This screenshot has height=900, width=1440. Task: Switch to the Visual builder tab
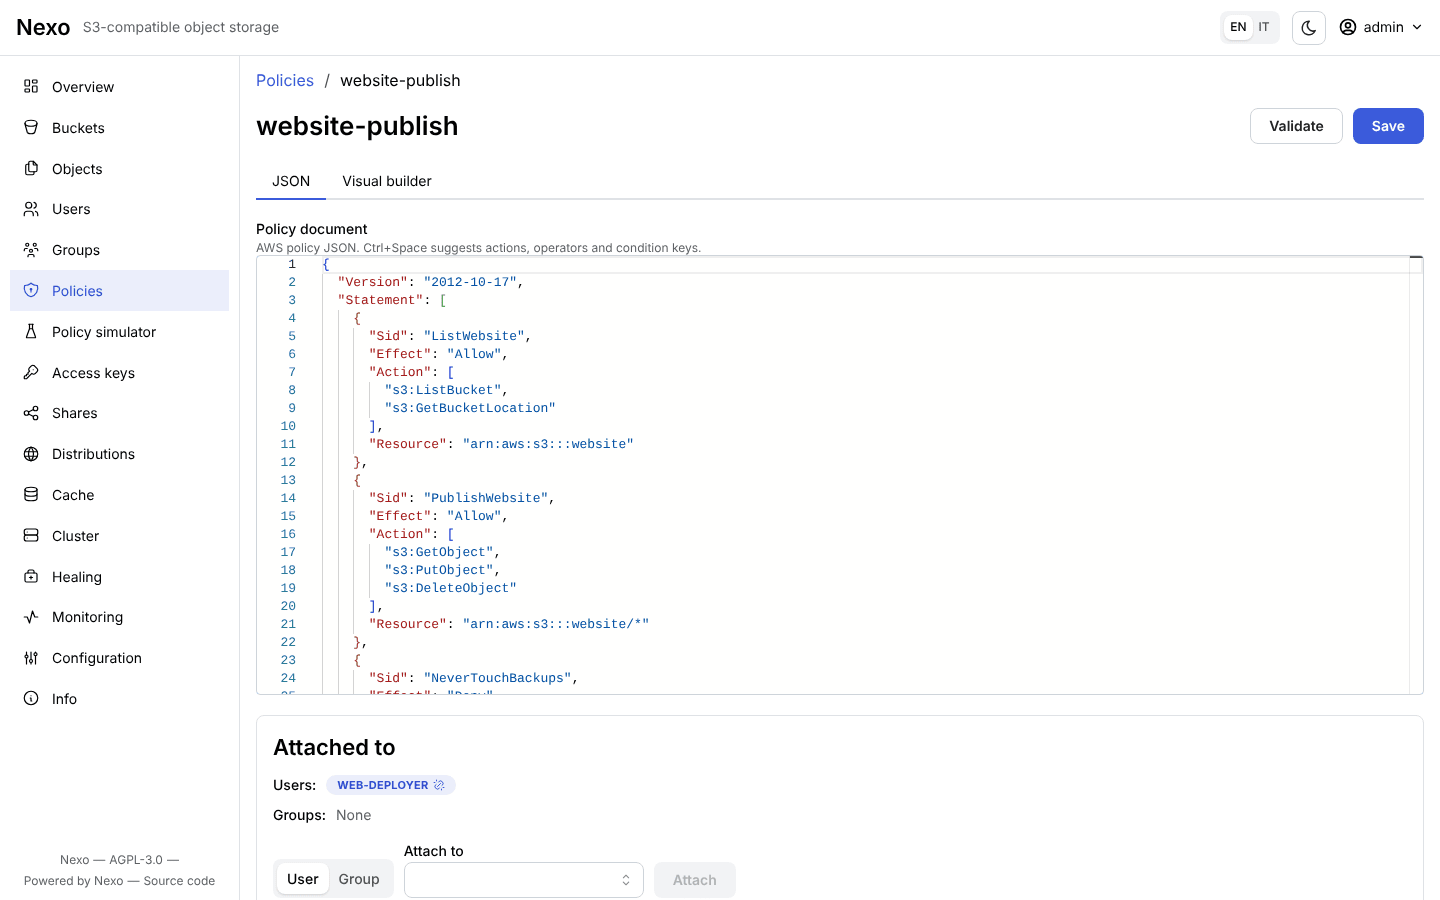(x=387, y=181)
